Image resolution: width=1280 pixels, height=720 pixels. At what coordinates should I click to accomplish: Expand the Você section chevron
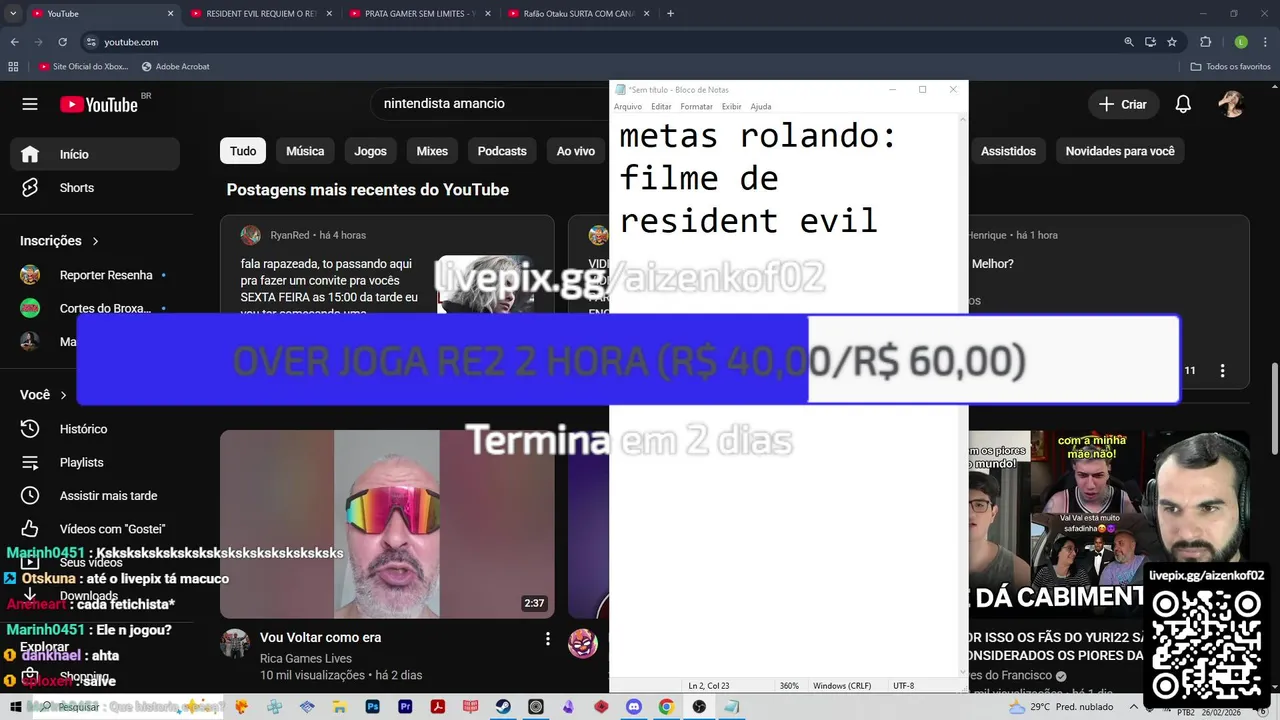pyautogui.click(x=63, y=395)
